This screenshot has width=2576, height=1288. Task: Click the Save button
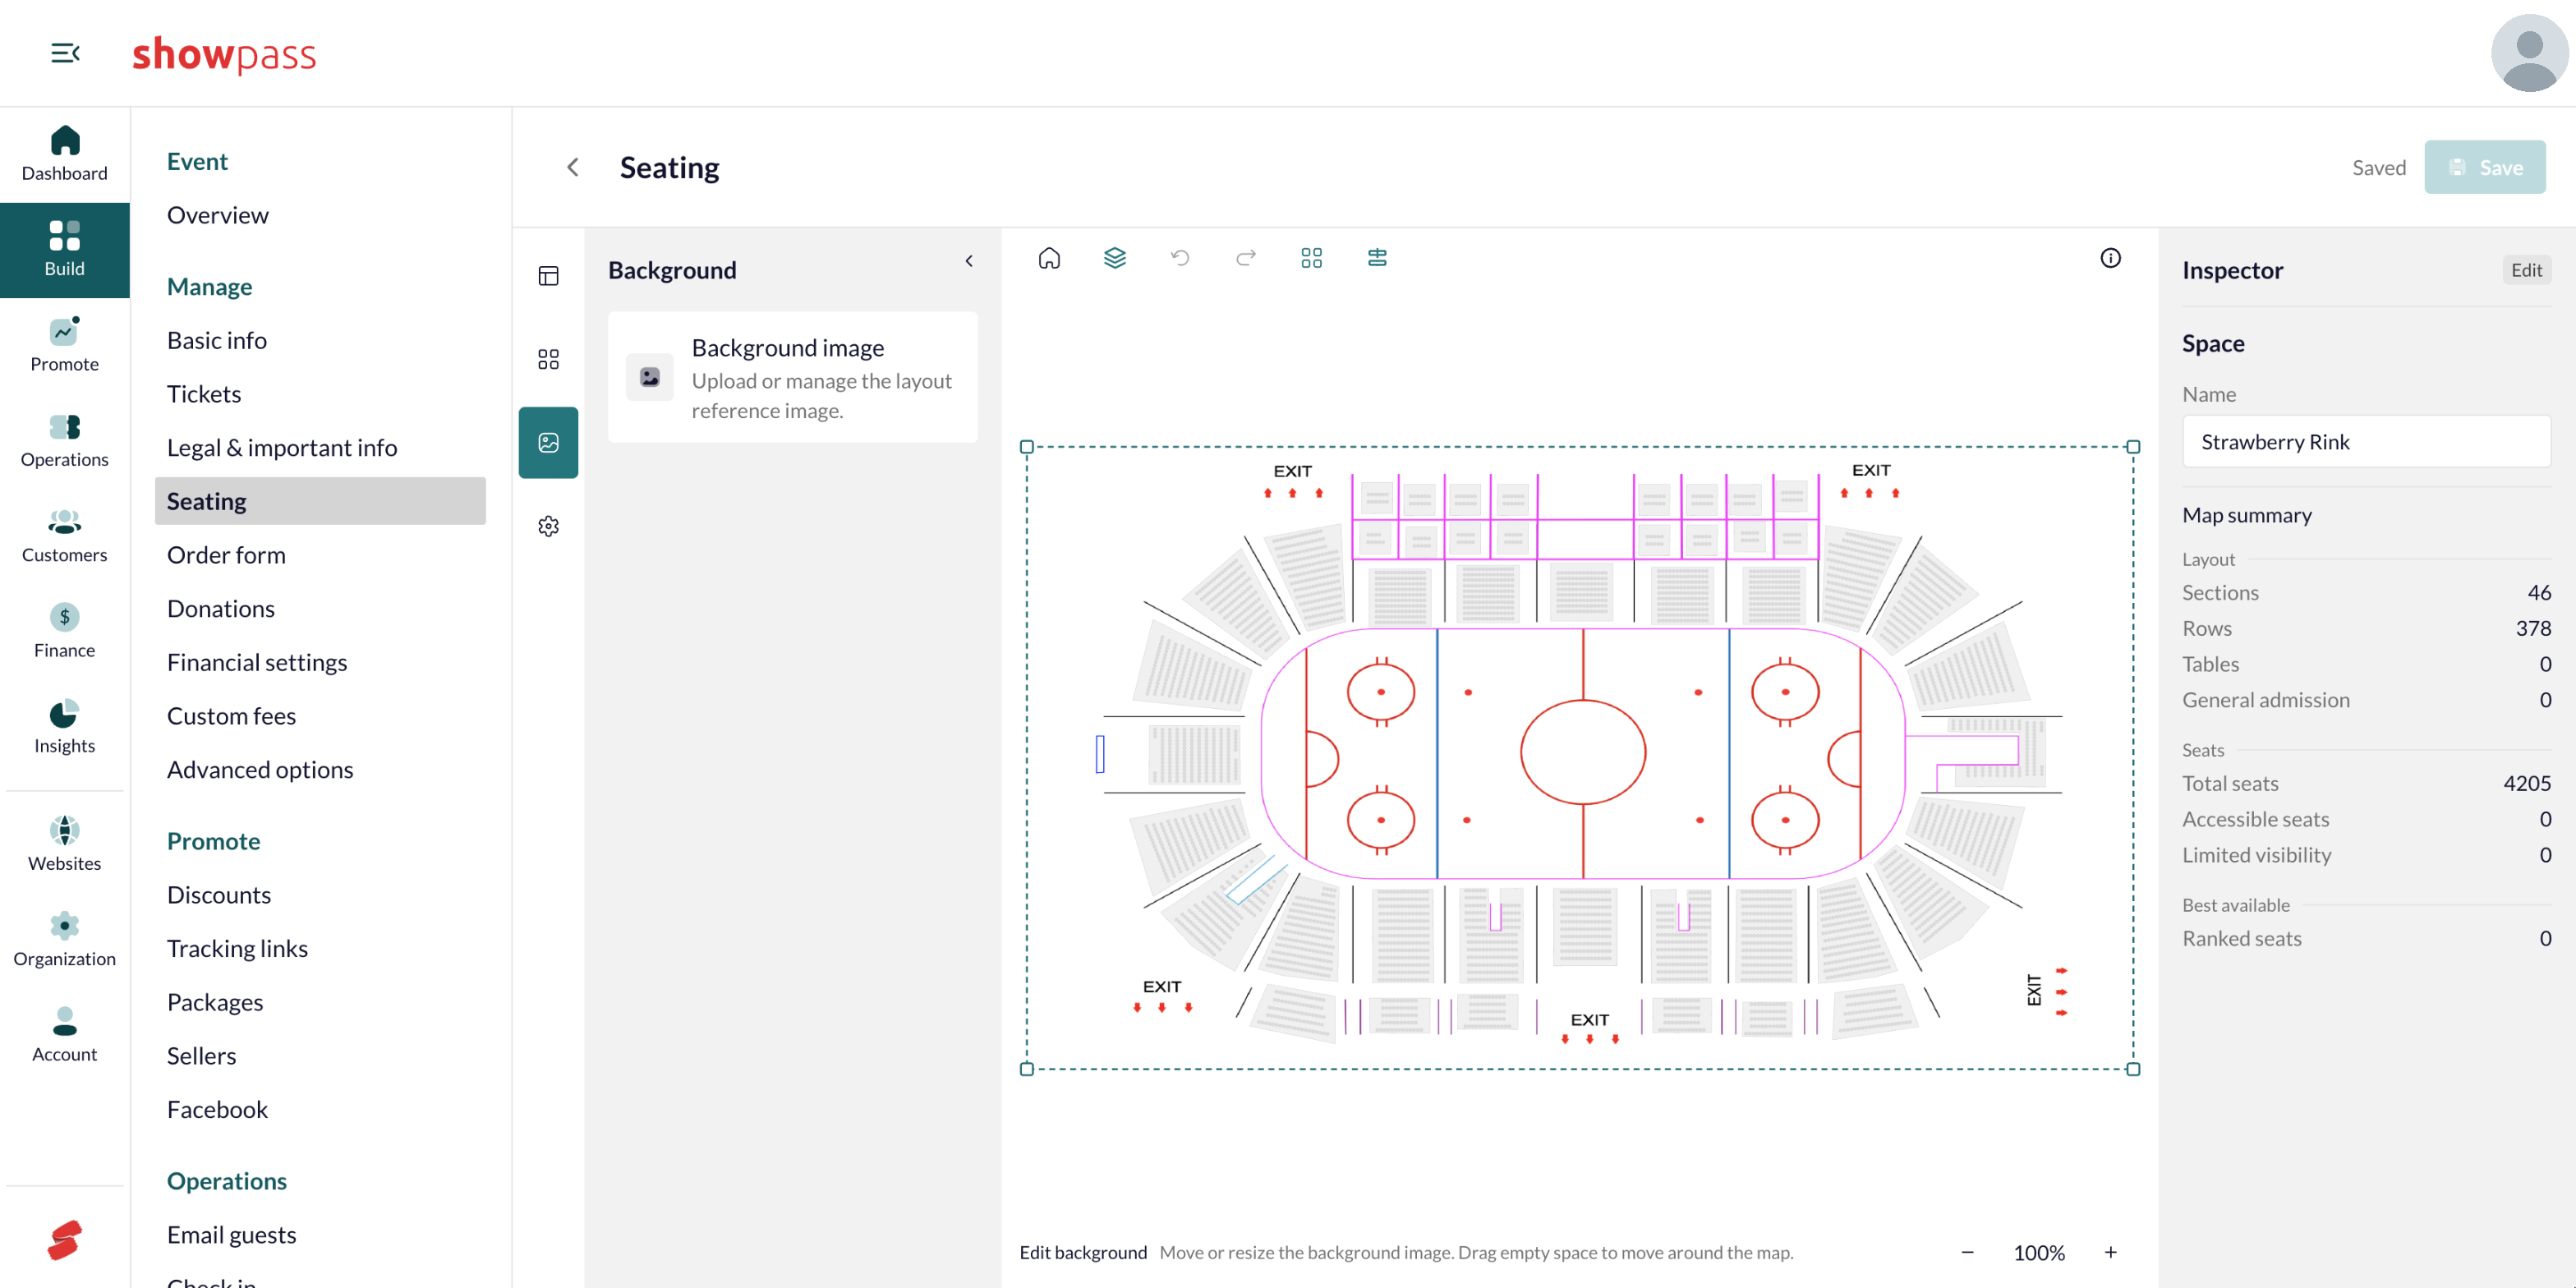[x=2484, y=167]
